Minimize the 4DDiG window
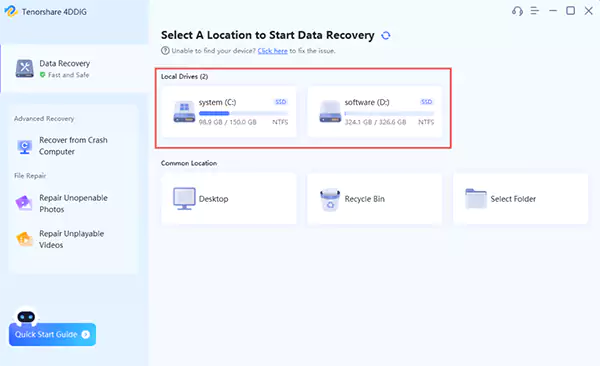The height and width of the screenshot is (366, 600). [x=553, y=11]
